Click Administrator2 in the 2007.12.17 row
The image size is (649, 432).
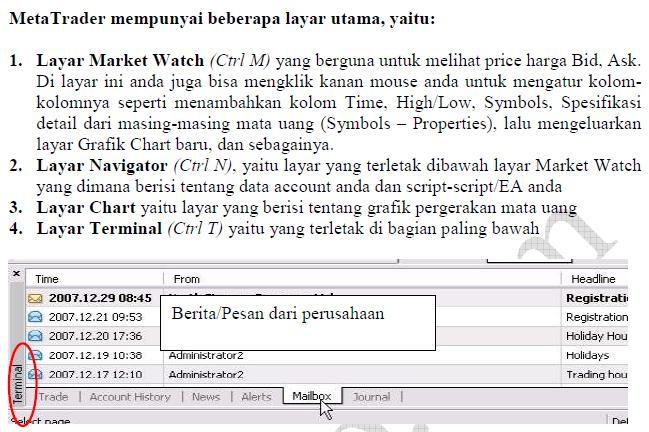(x=206, y=374)
